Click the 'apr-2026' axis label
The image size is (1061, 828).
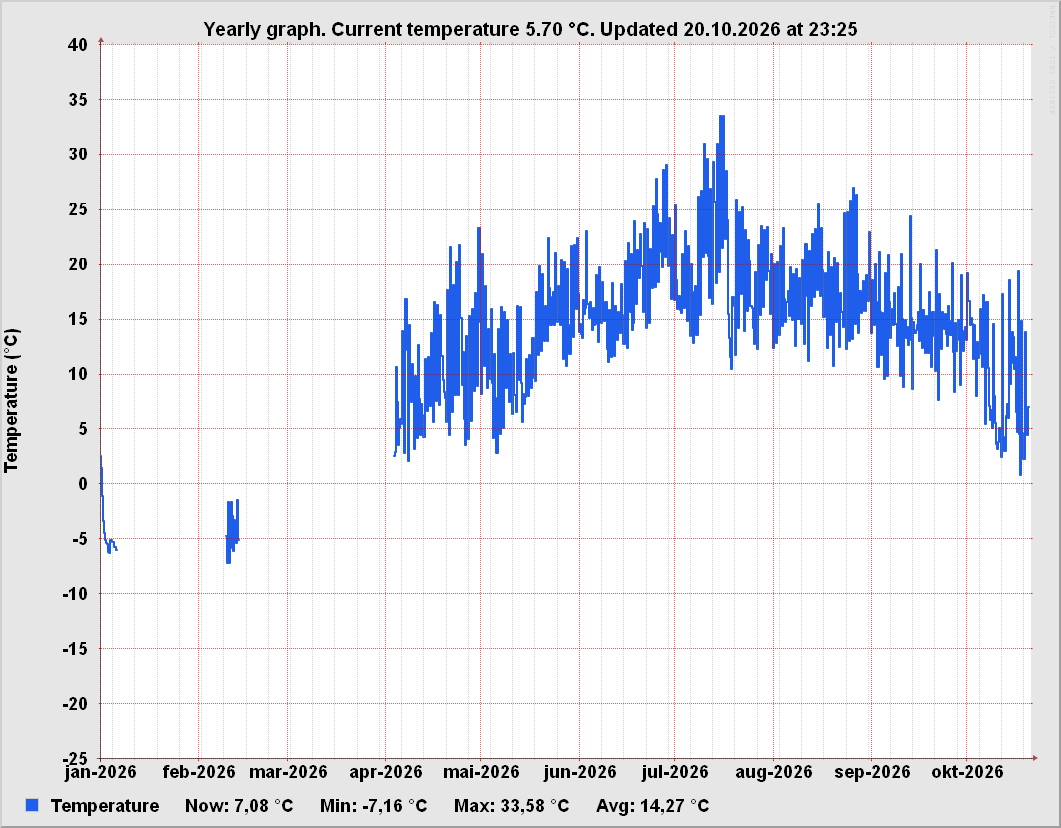(386, 772)
